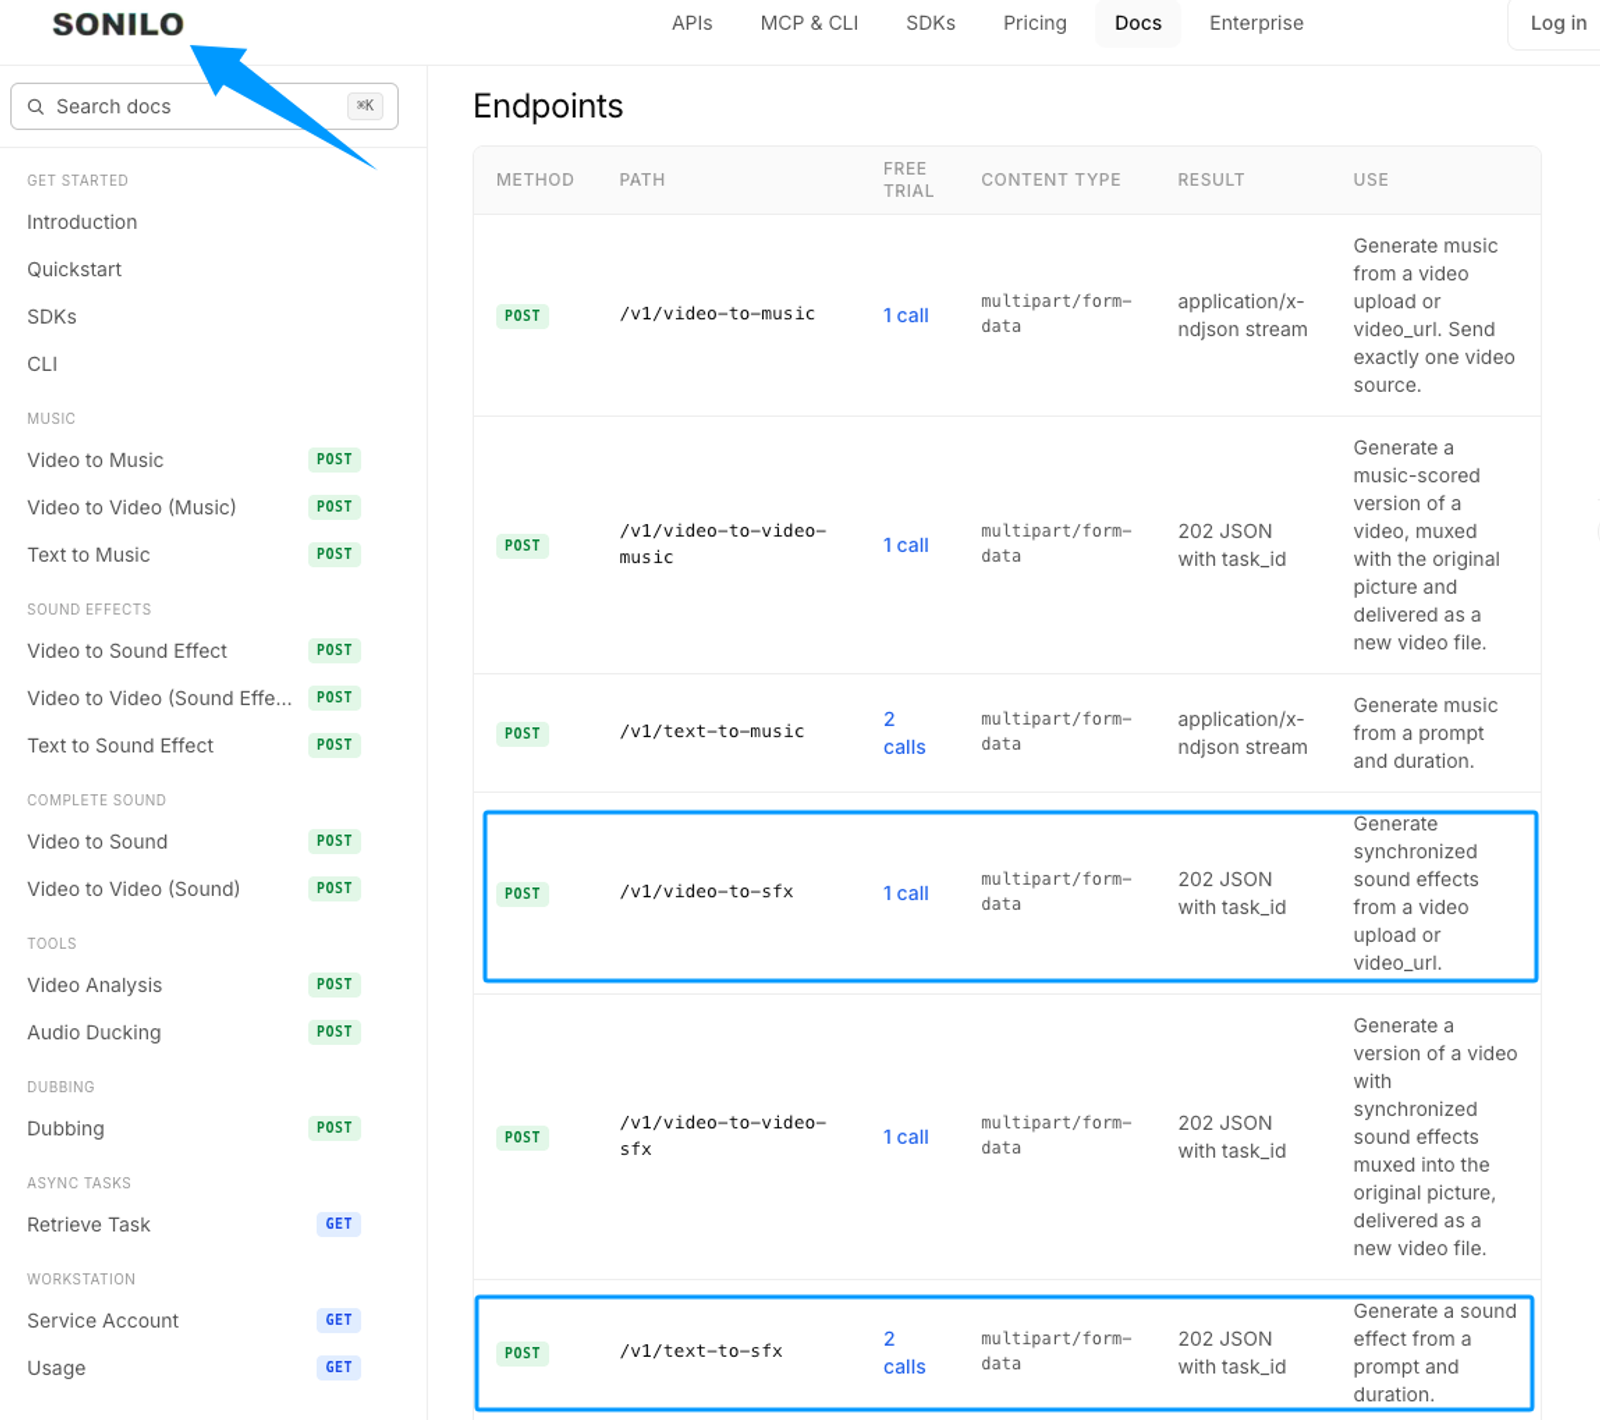
Task: Open the MCP & CLI nav item
Action: [x=809, y=23]
